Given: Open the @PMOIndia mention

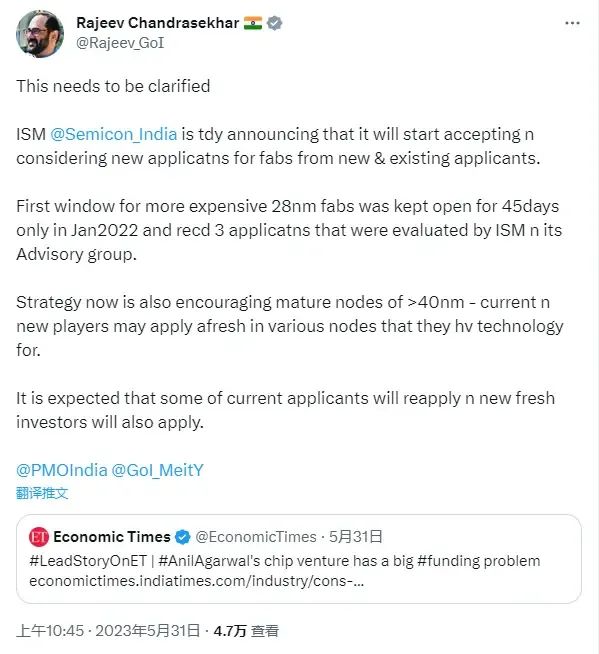Looking at the screenshot, I should point(62,470).
